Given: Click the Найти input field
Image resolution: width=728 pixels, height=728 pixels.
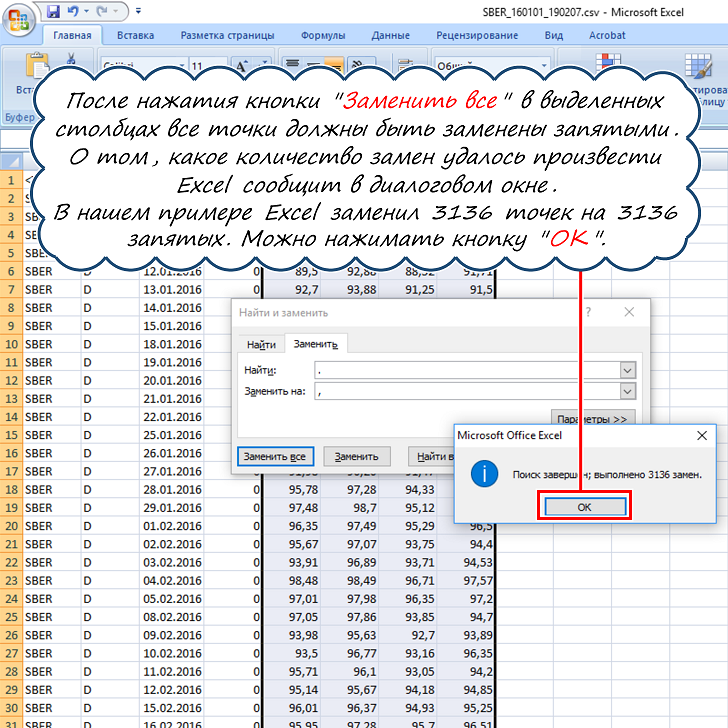Looking at the screenshot, I should click(x=467, y=370).
